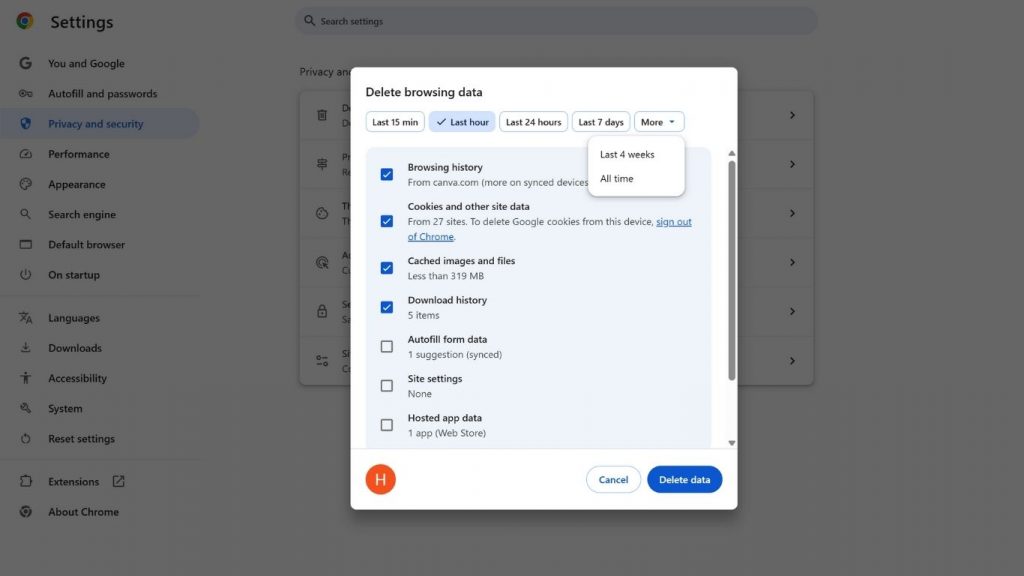Screen dimensions: 1024x576
Task: Enable the Autofill form data checkbox
Action: [387, 346]
